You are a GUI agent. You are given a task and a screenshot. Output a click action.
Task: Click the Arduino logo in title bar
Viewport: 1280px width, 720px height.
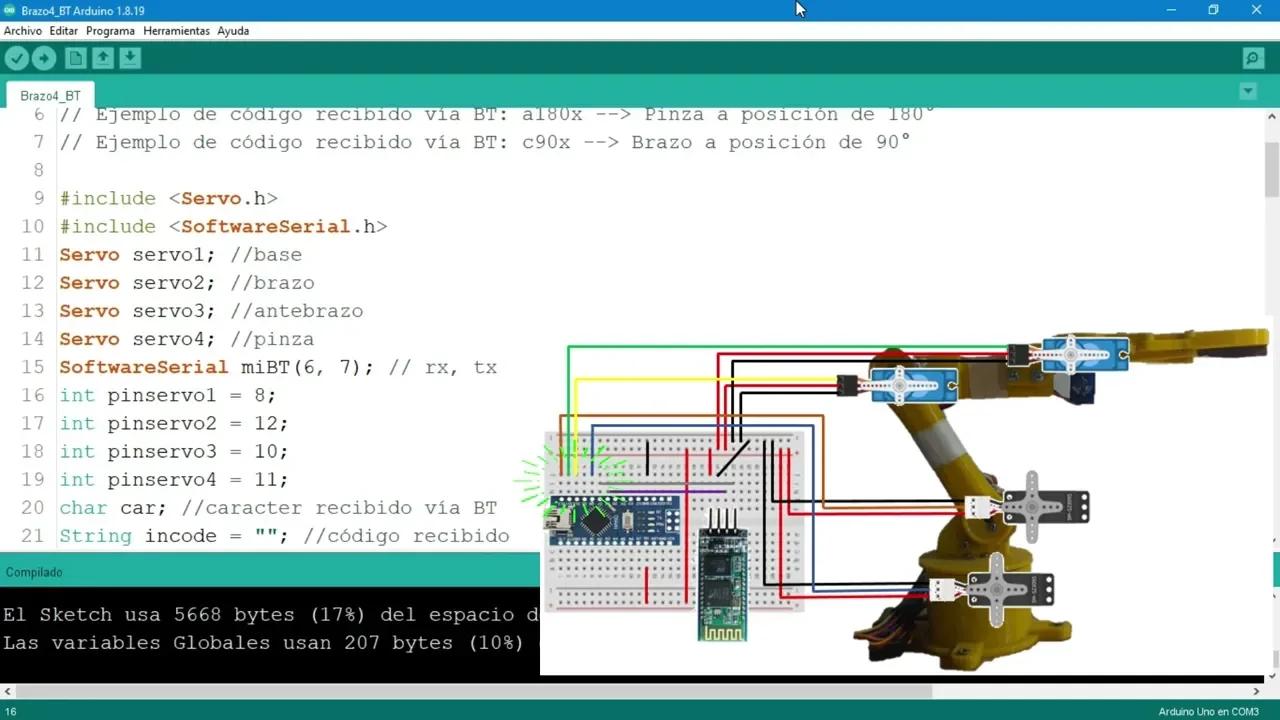click(10, 10)
